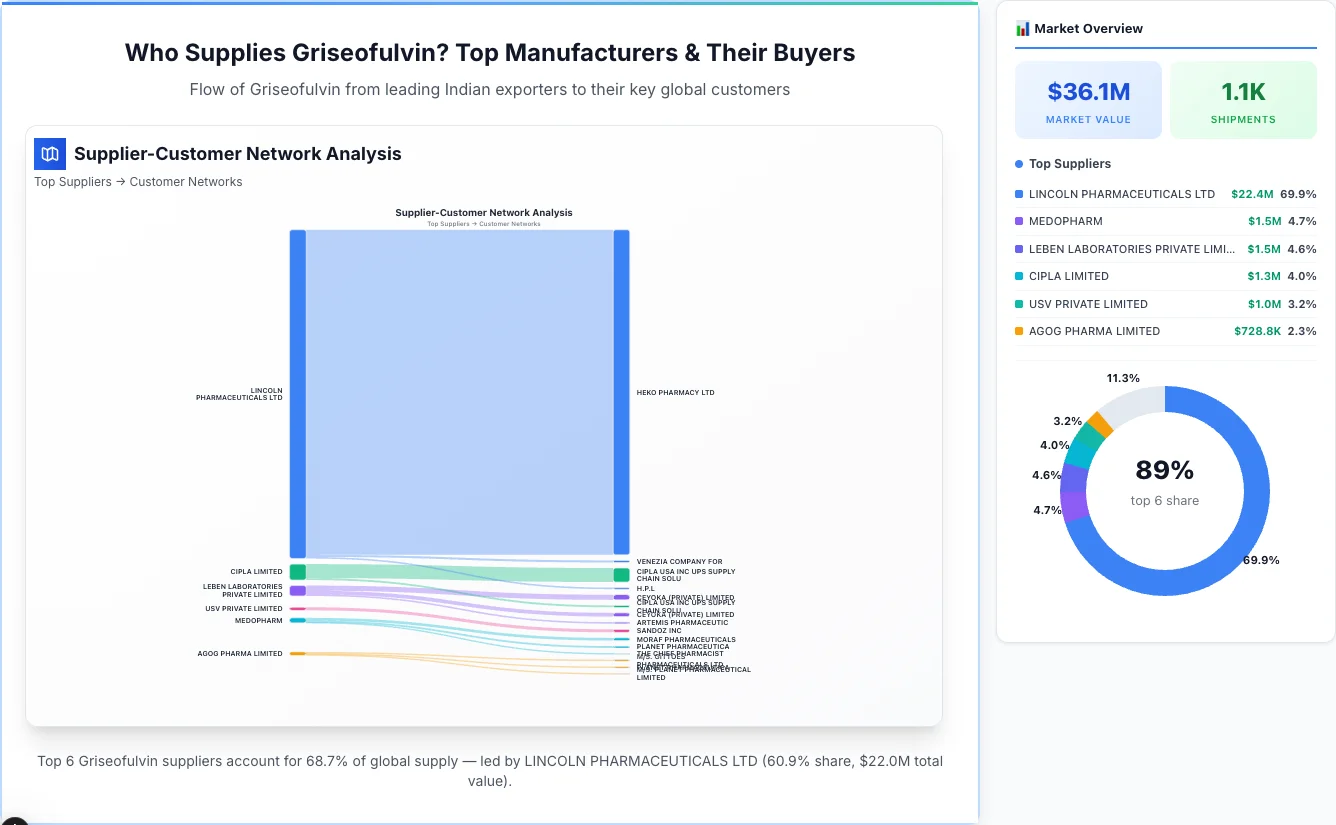Click the bar chart icon next to Market Overview

pyautogui.click(x=1021, y=28)
